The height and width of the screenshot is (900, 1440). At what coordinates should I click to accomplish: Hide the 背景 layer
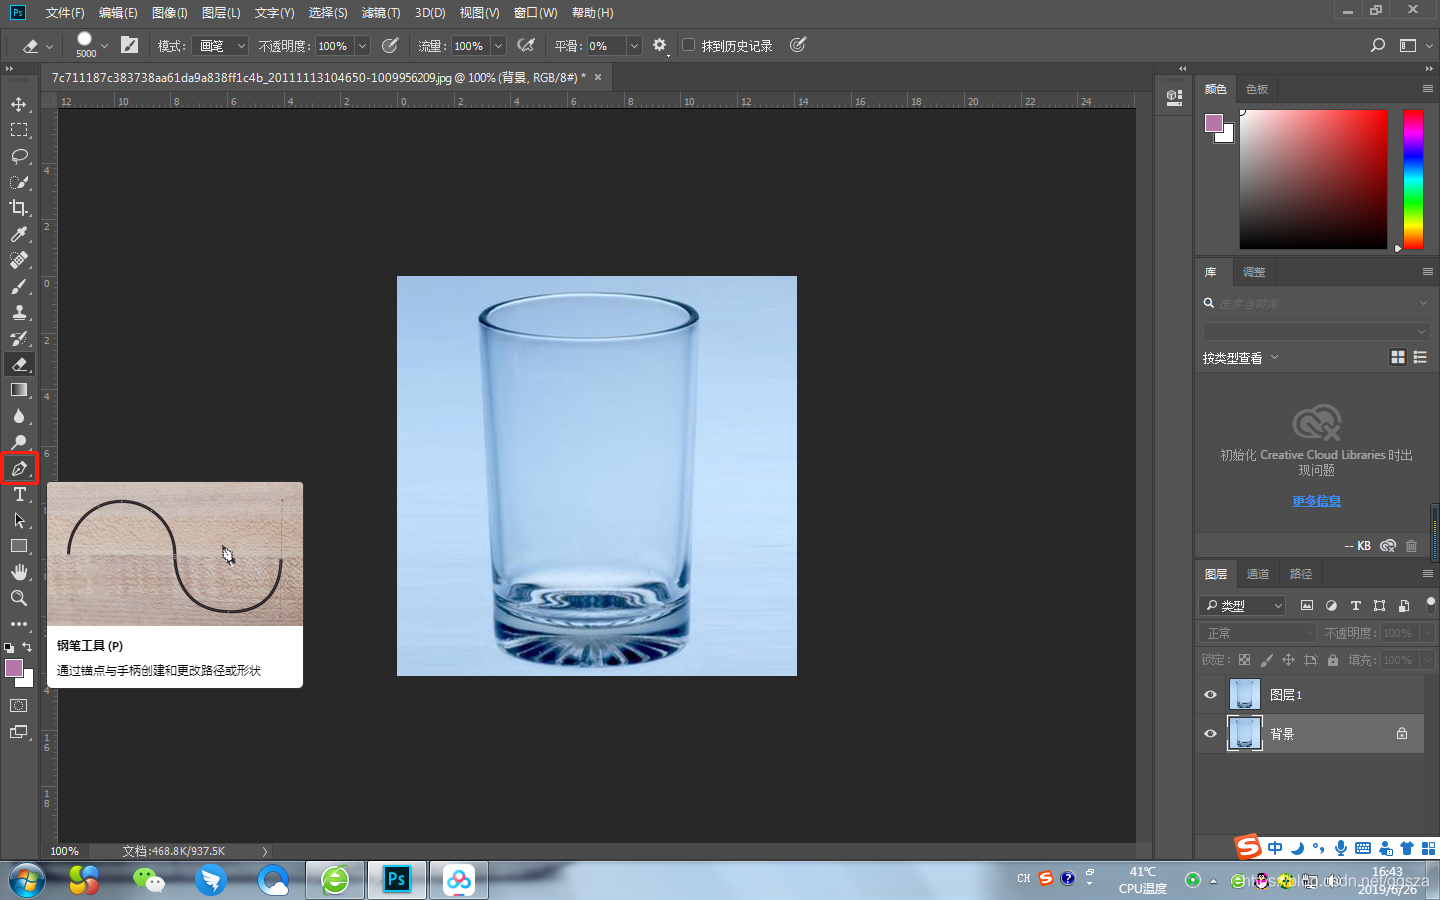(x=1210, y=733)
